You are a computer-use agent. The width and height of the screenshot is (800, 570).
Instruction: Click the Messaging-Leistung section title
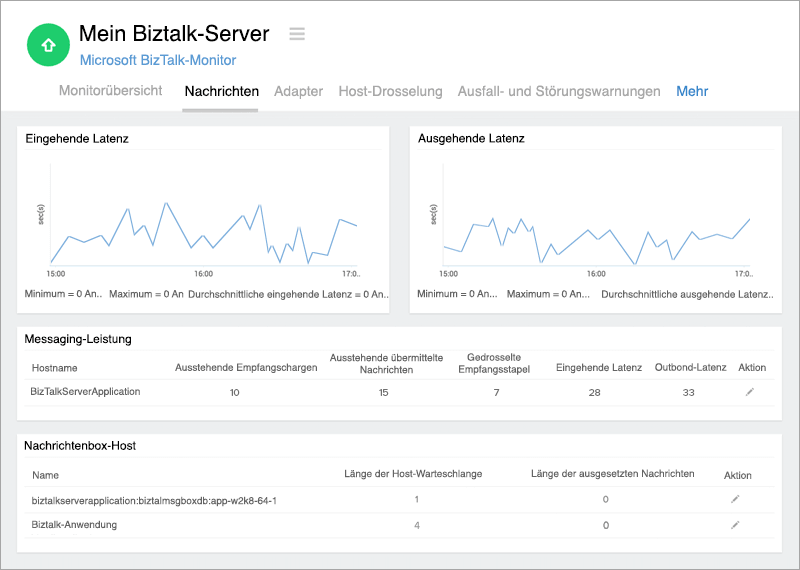pos(78,339)
